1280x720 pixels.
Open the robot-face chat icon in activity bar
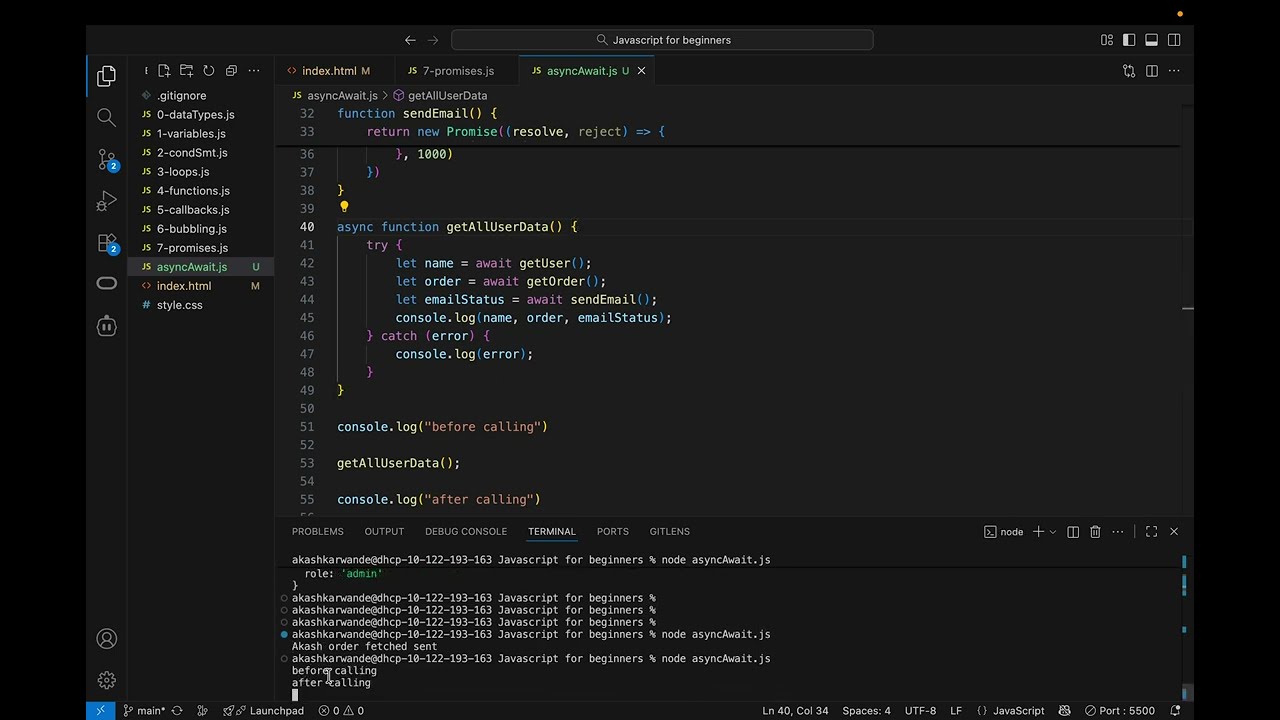(x=106, y=326)
